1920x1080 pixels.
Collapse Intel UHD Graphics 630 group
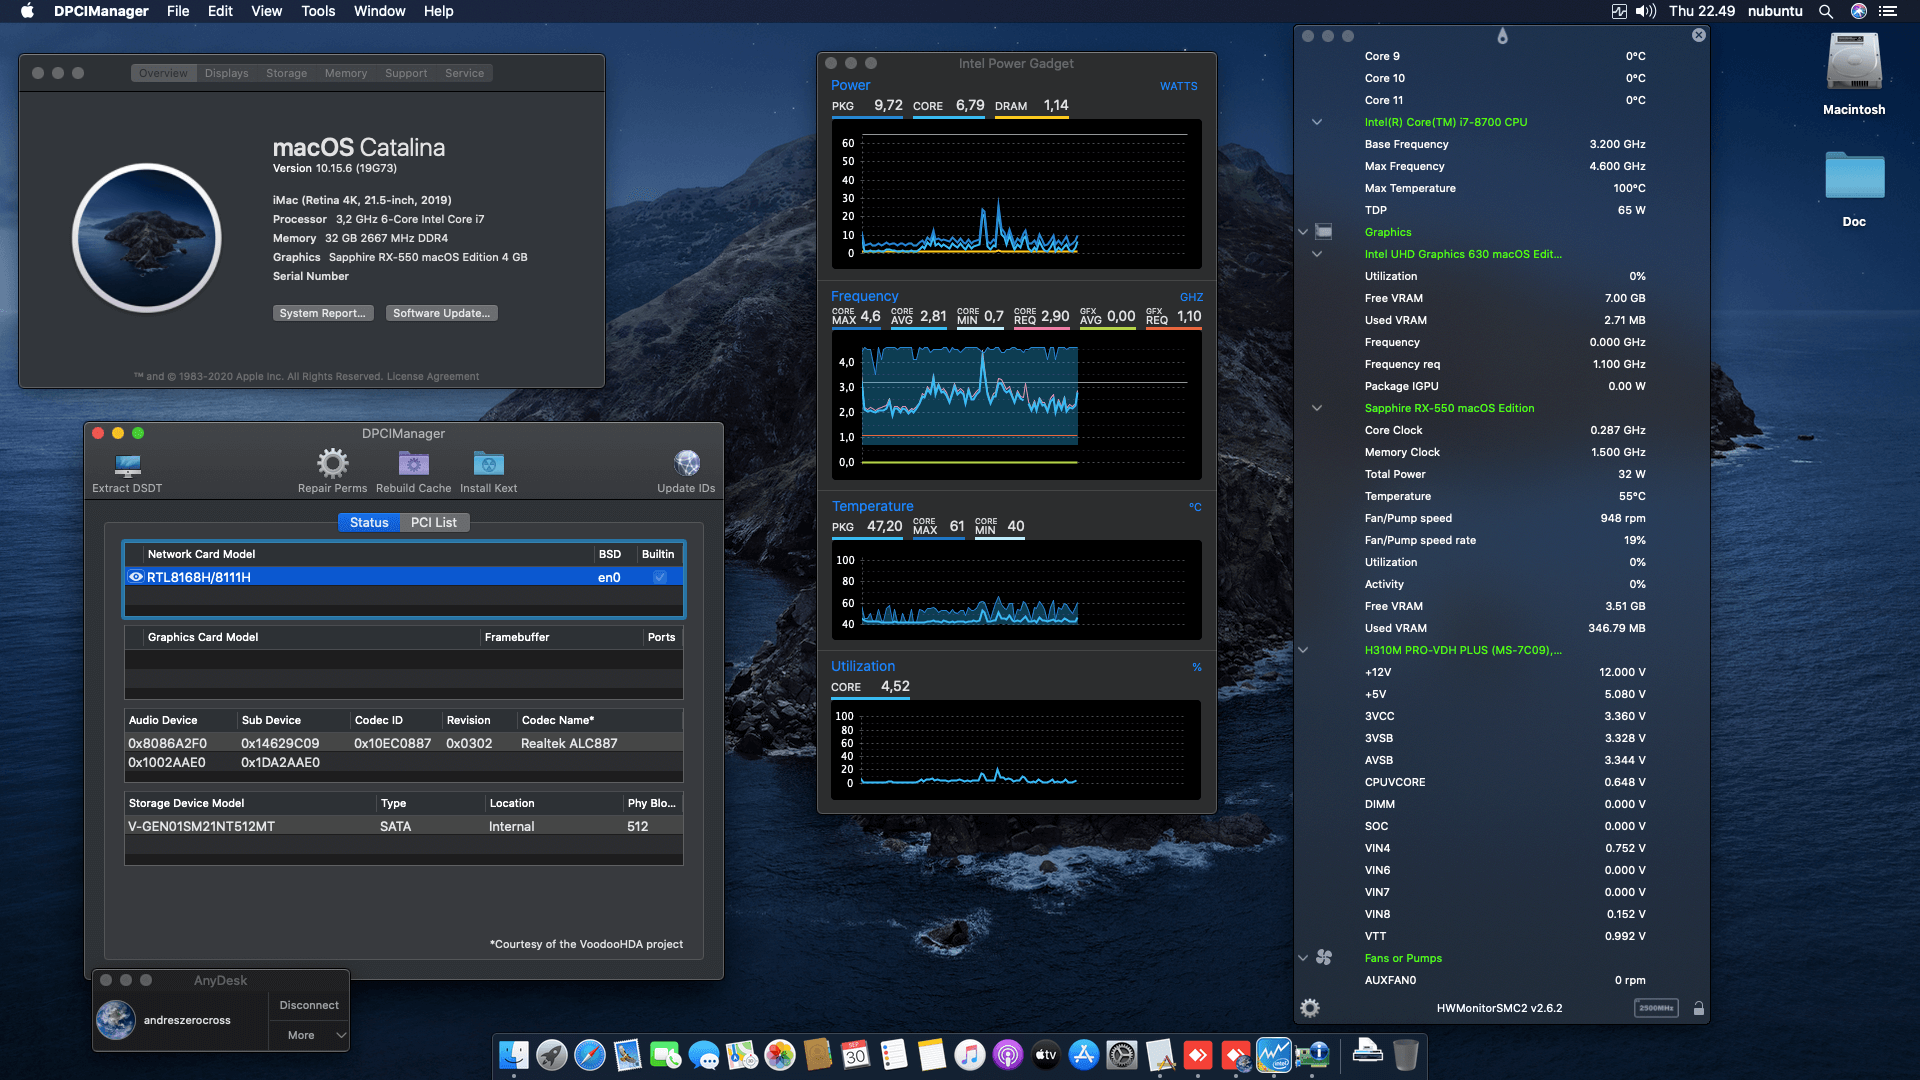1317,254
